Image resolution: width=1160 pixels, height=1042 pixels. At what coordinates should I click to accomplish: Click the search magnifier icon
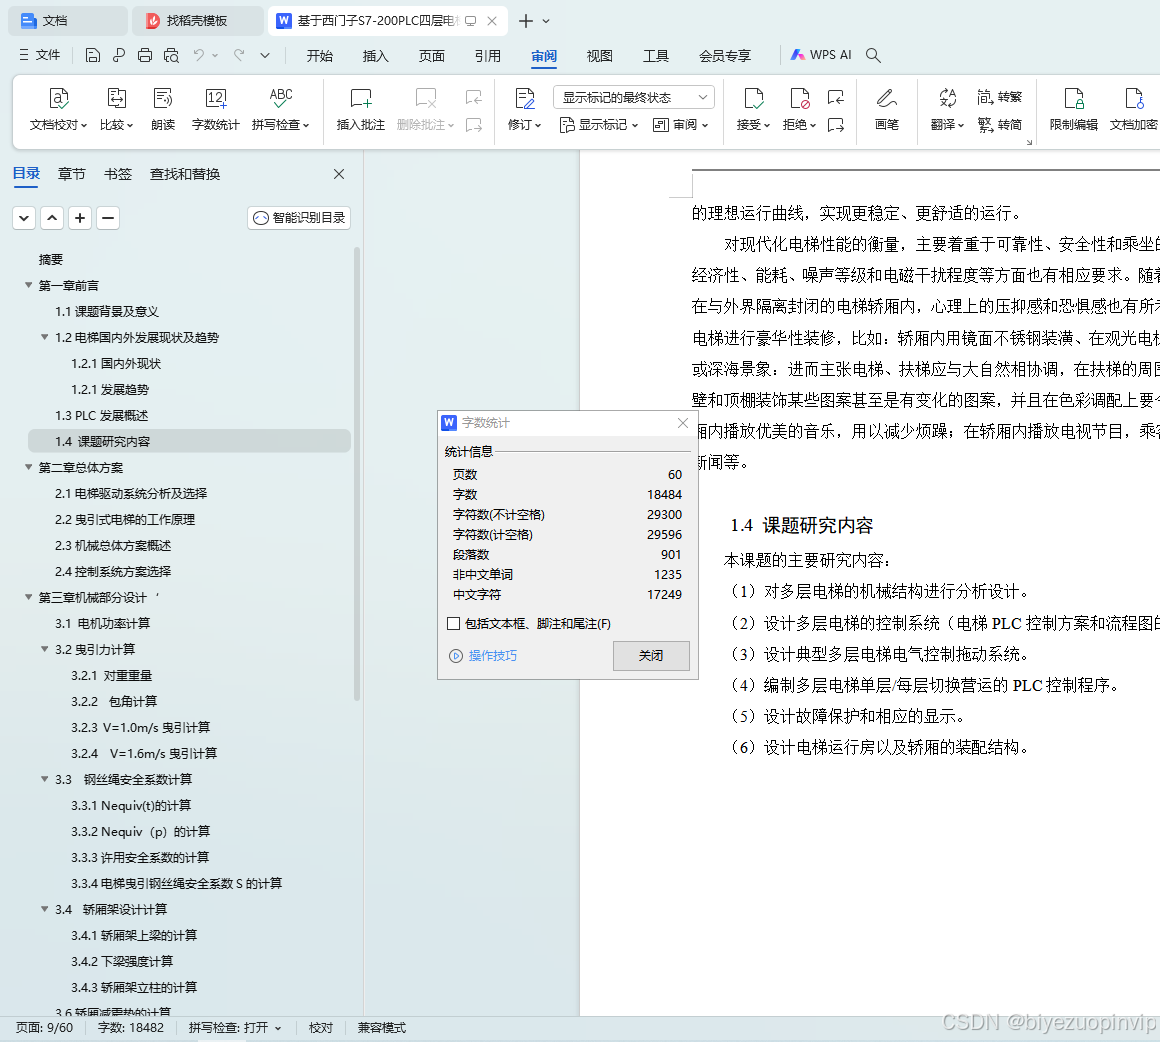pyautogui.click(x=873, y=56)
